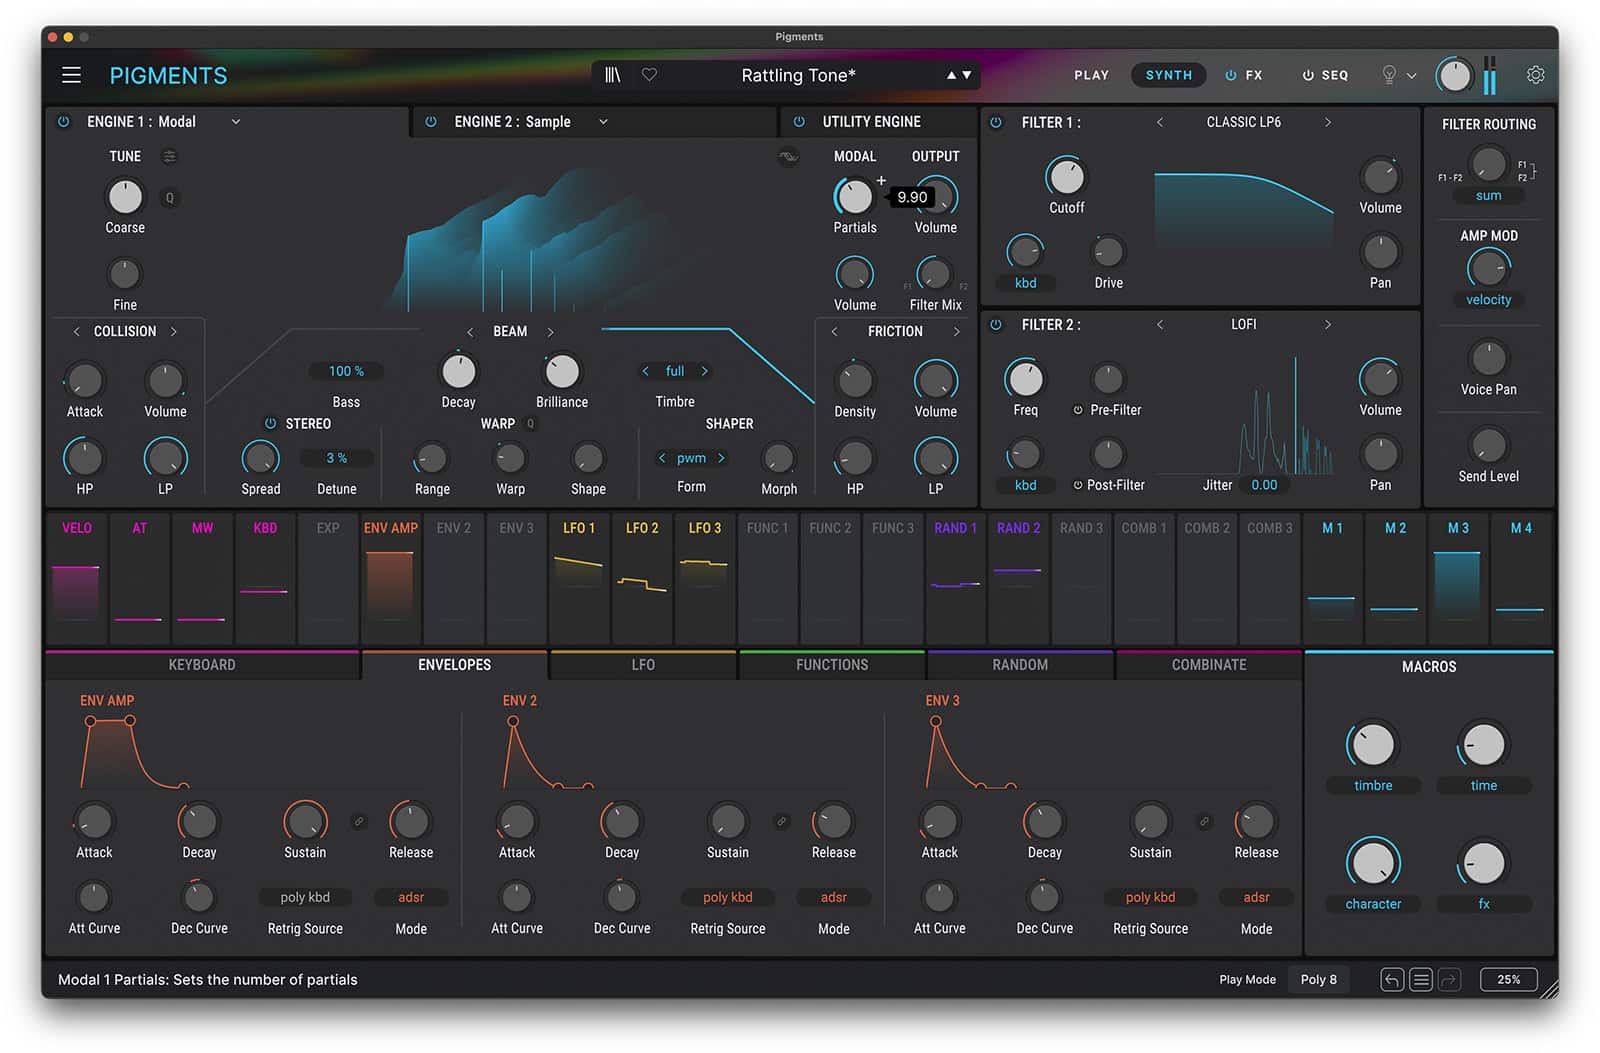
Task: Toggle Utility Engine power button
Action: pyautogui.click(x=799, y=122)
